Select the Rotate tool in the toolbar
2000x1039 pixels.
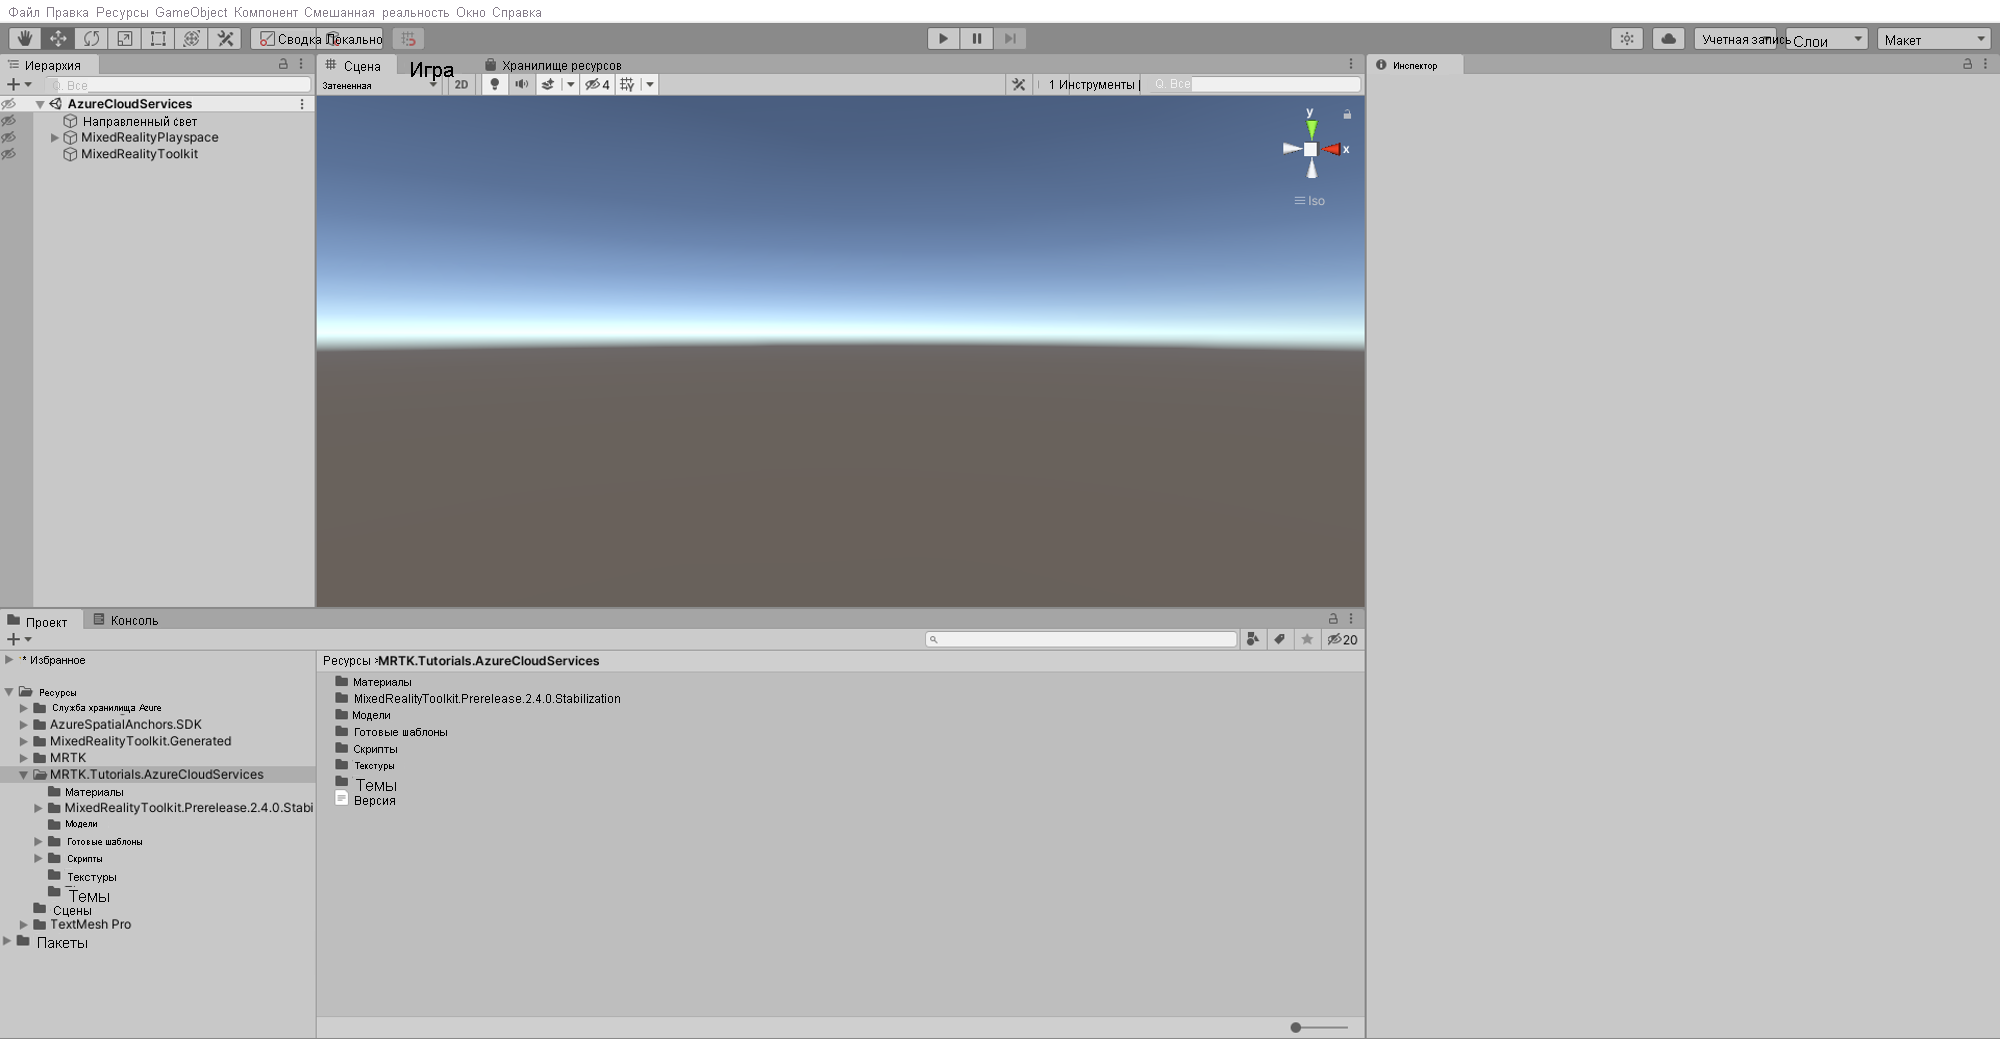tap(91, 38)
